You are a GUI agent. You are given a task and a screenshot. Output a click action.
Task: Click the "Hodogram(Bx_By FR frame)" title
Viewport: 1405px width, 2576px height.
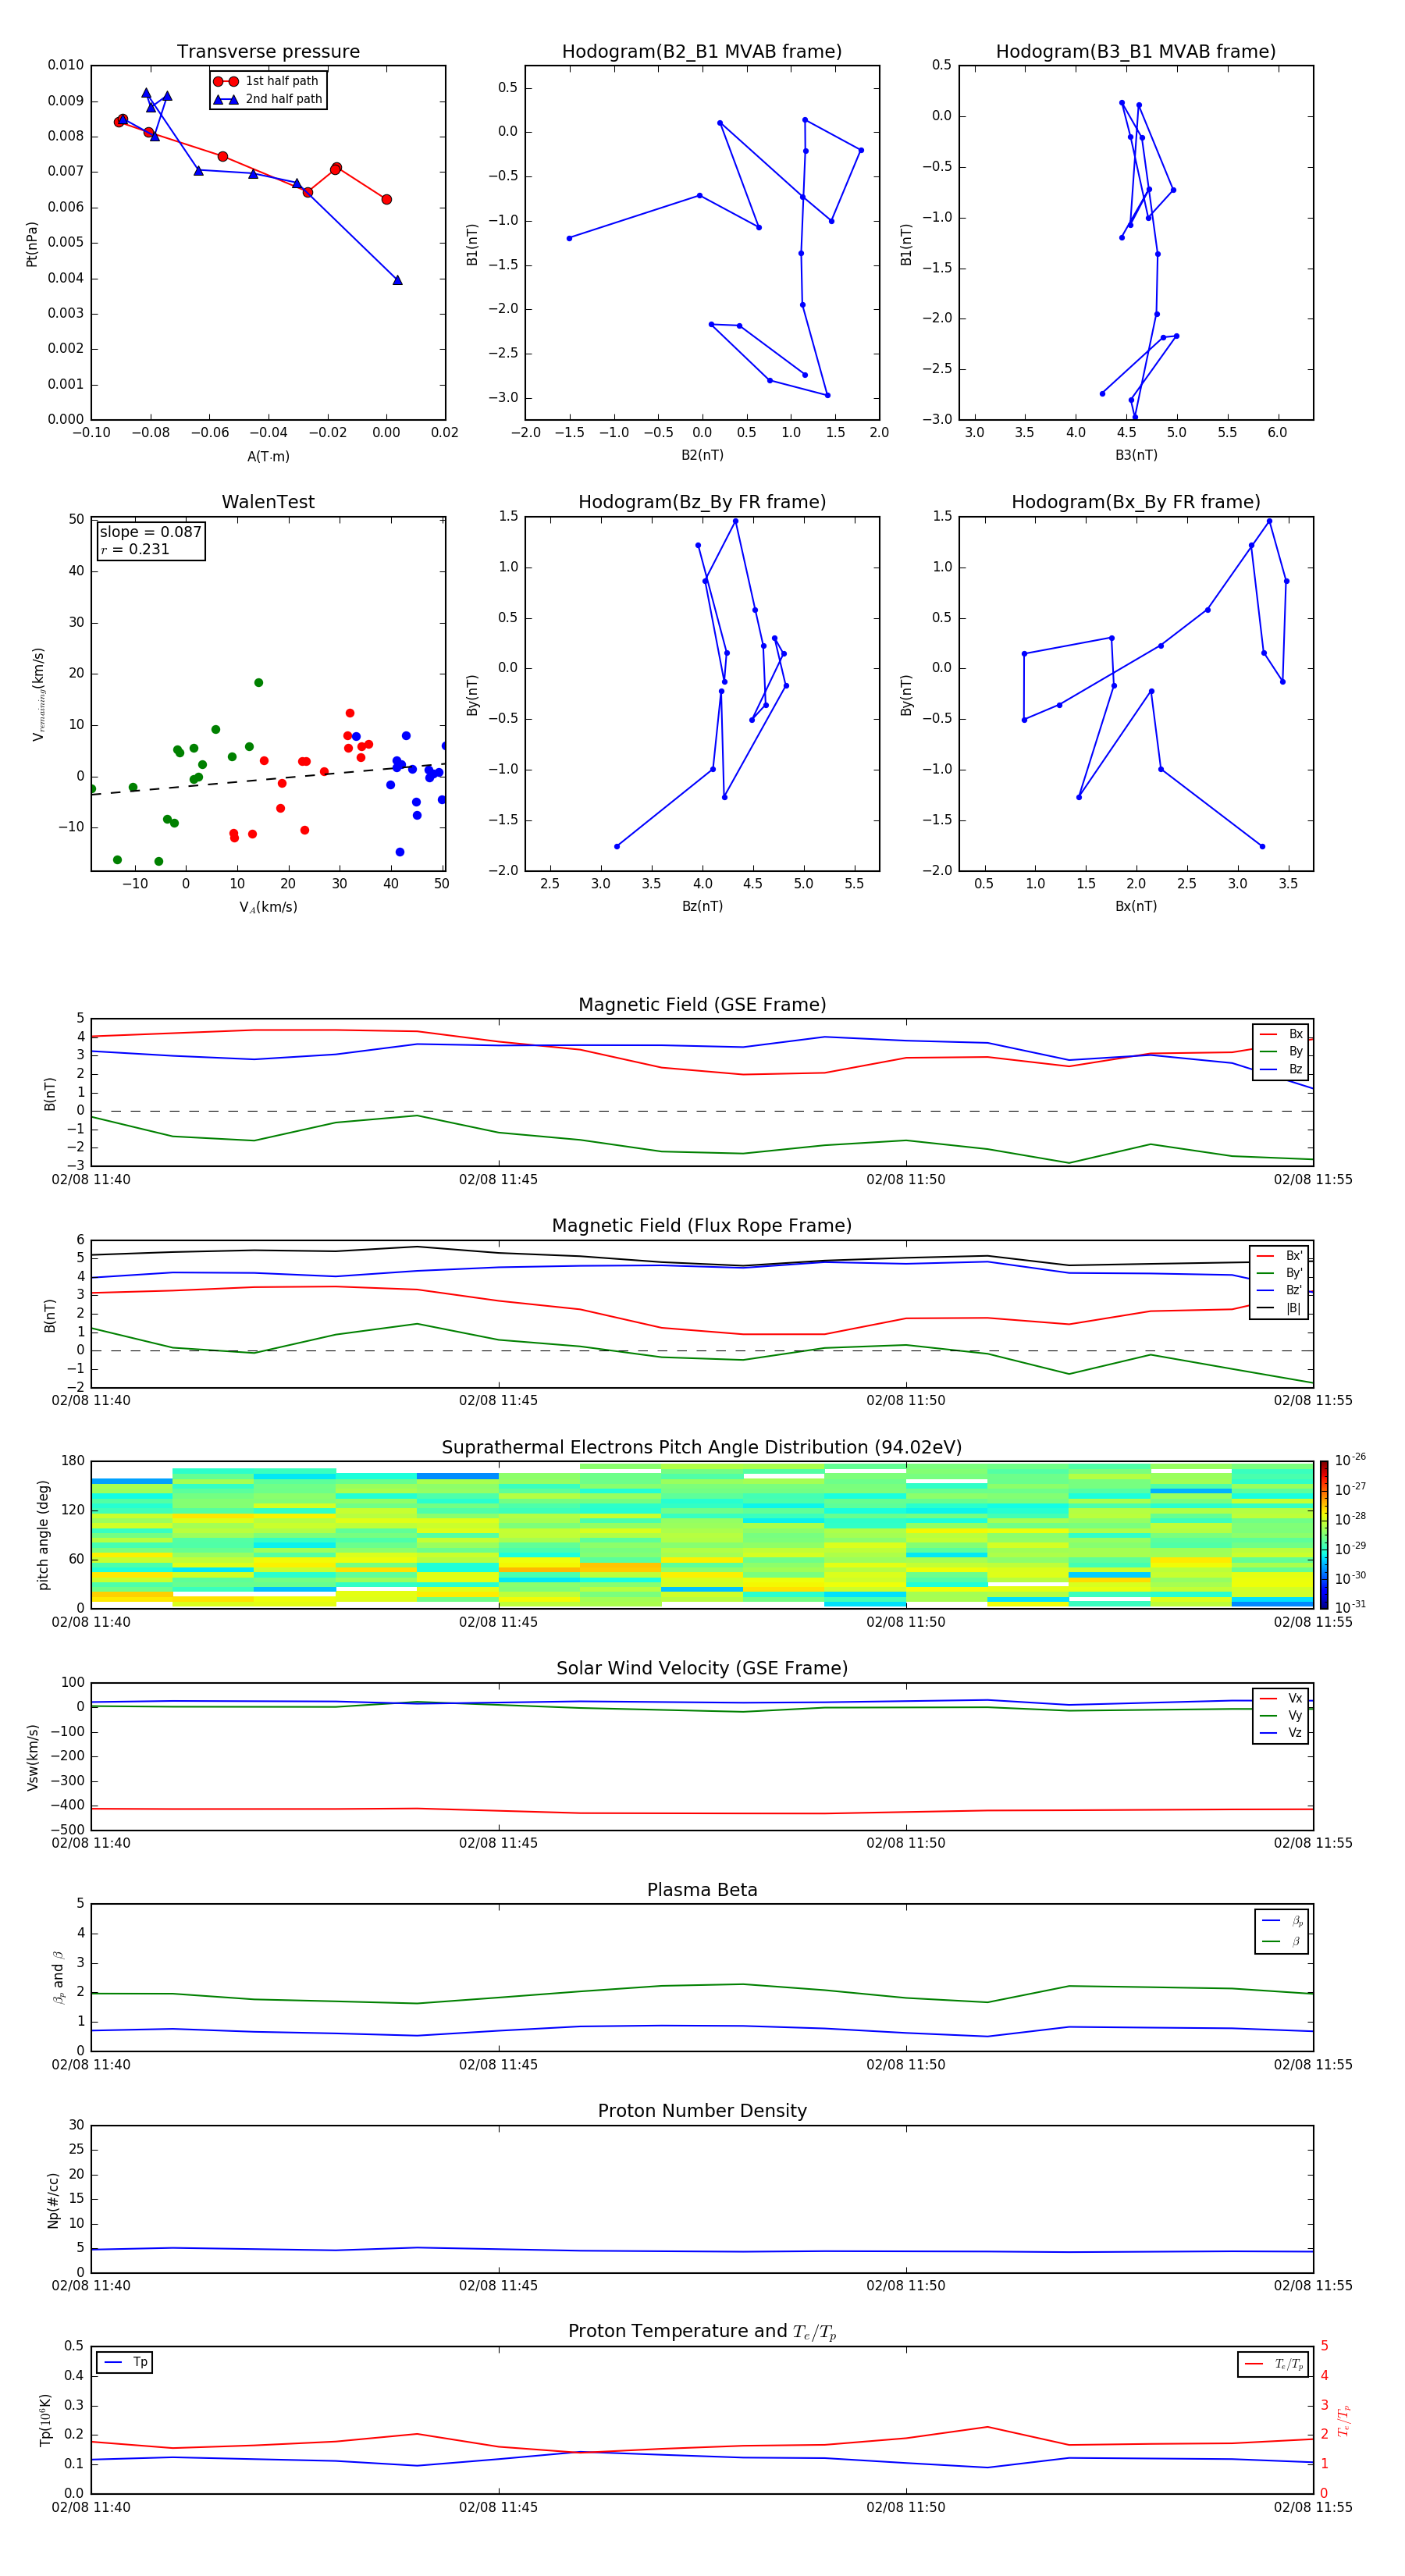pyautogui.click(x=1136, y=502)
